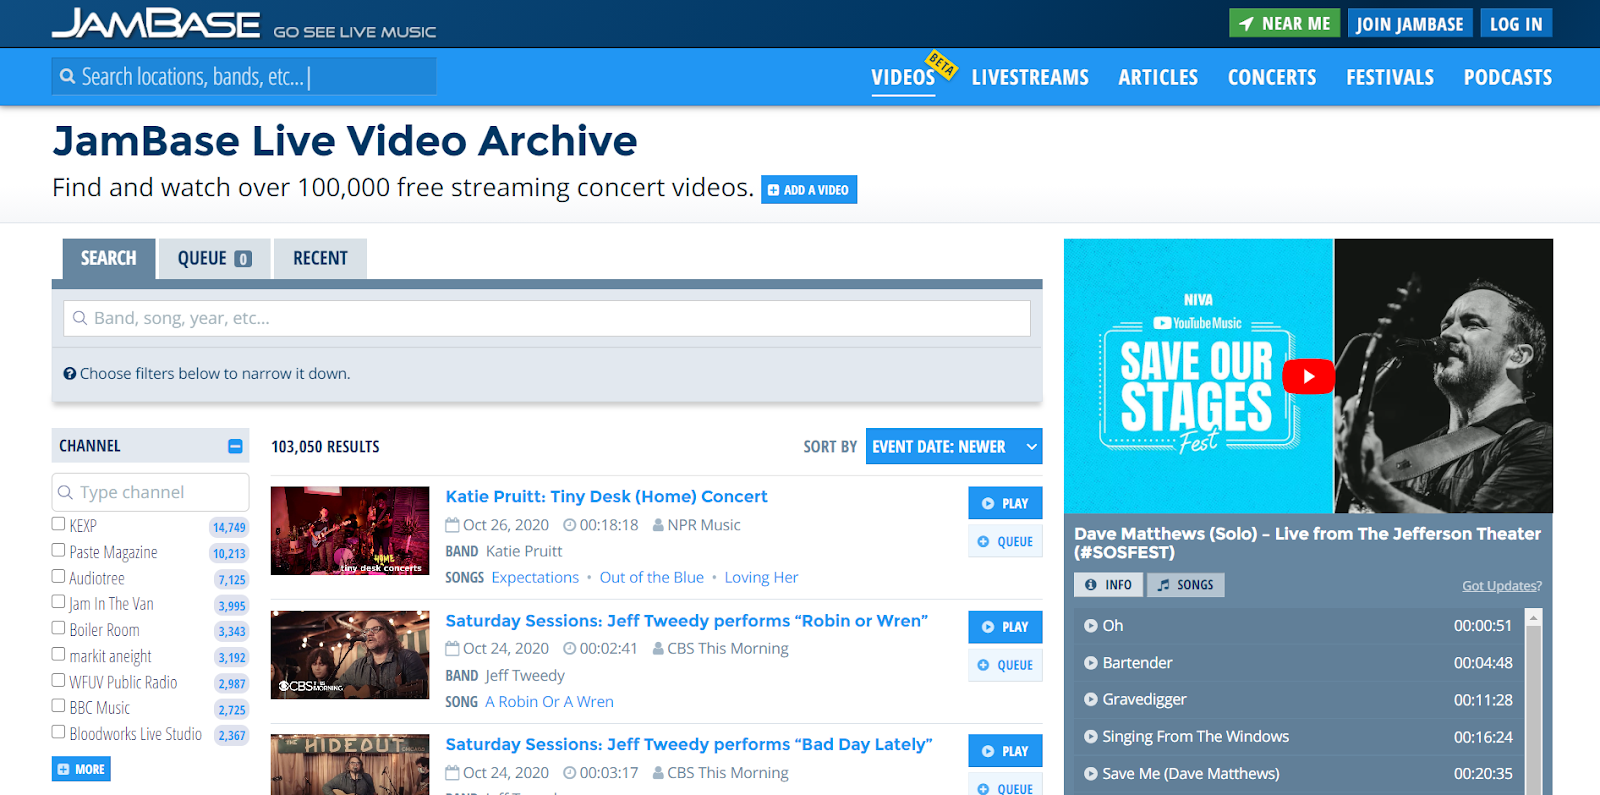This screenshot has width=1600, height=795.
Task: Select the Boiler Room channel checkbox
Action: 58,628
